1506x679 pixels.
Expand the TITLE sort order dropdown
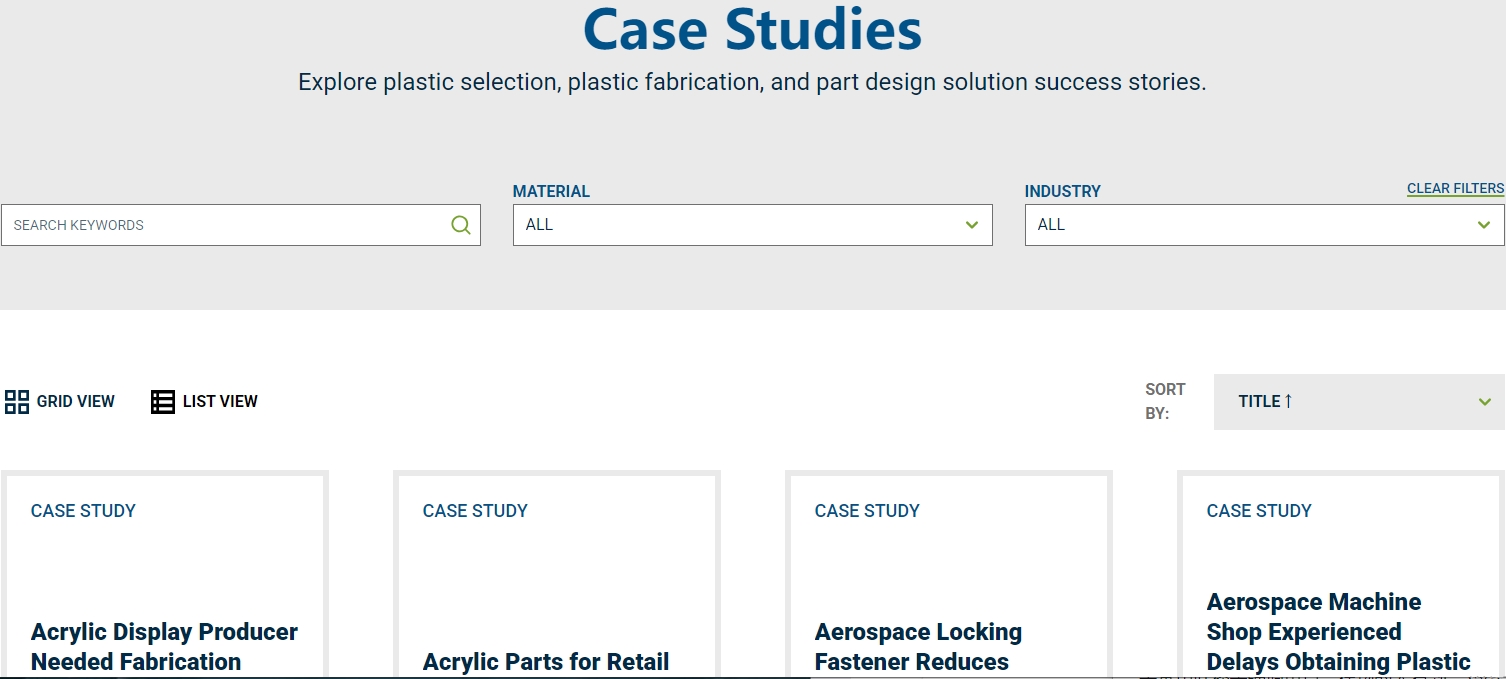(x=1359, y=402)
